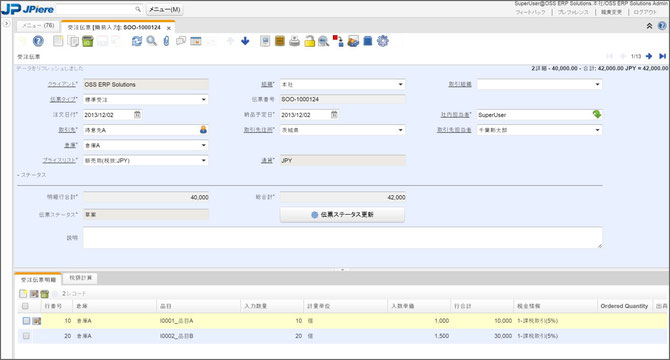Open the 取引先担当者 dropdown
670x360 pixels.
(x=597, y=130)
